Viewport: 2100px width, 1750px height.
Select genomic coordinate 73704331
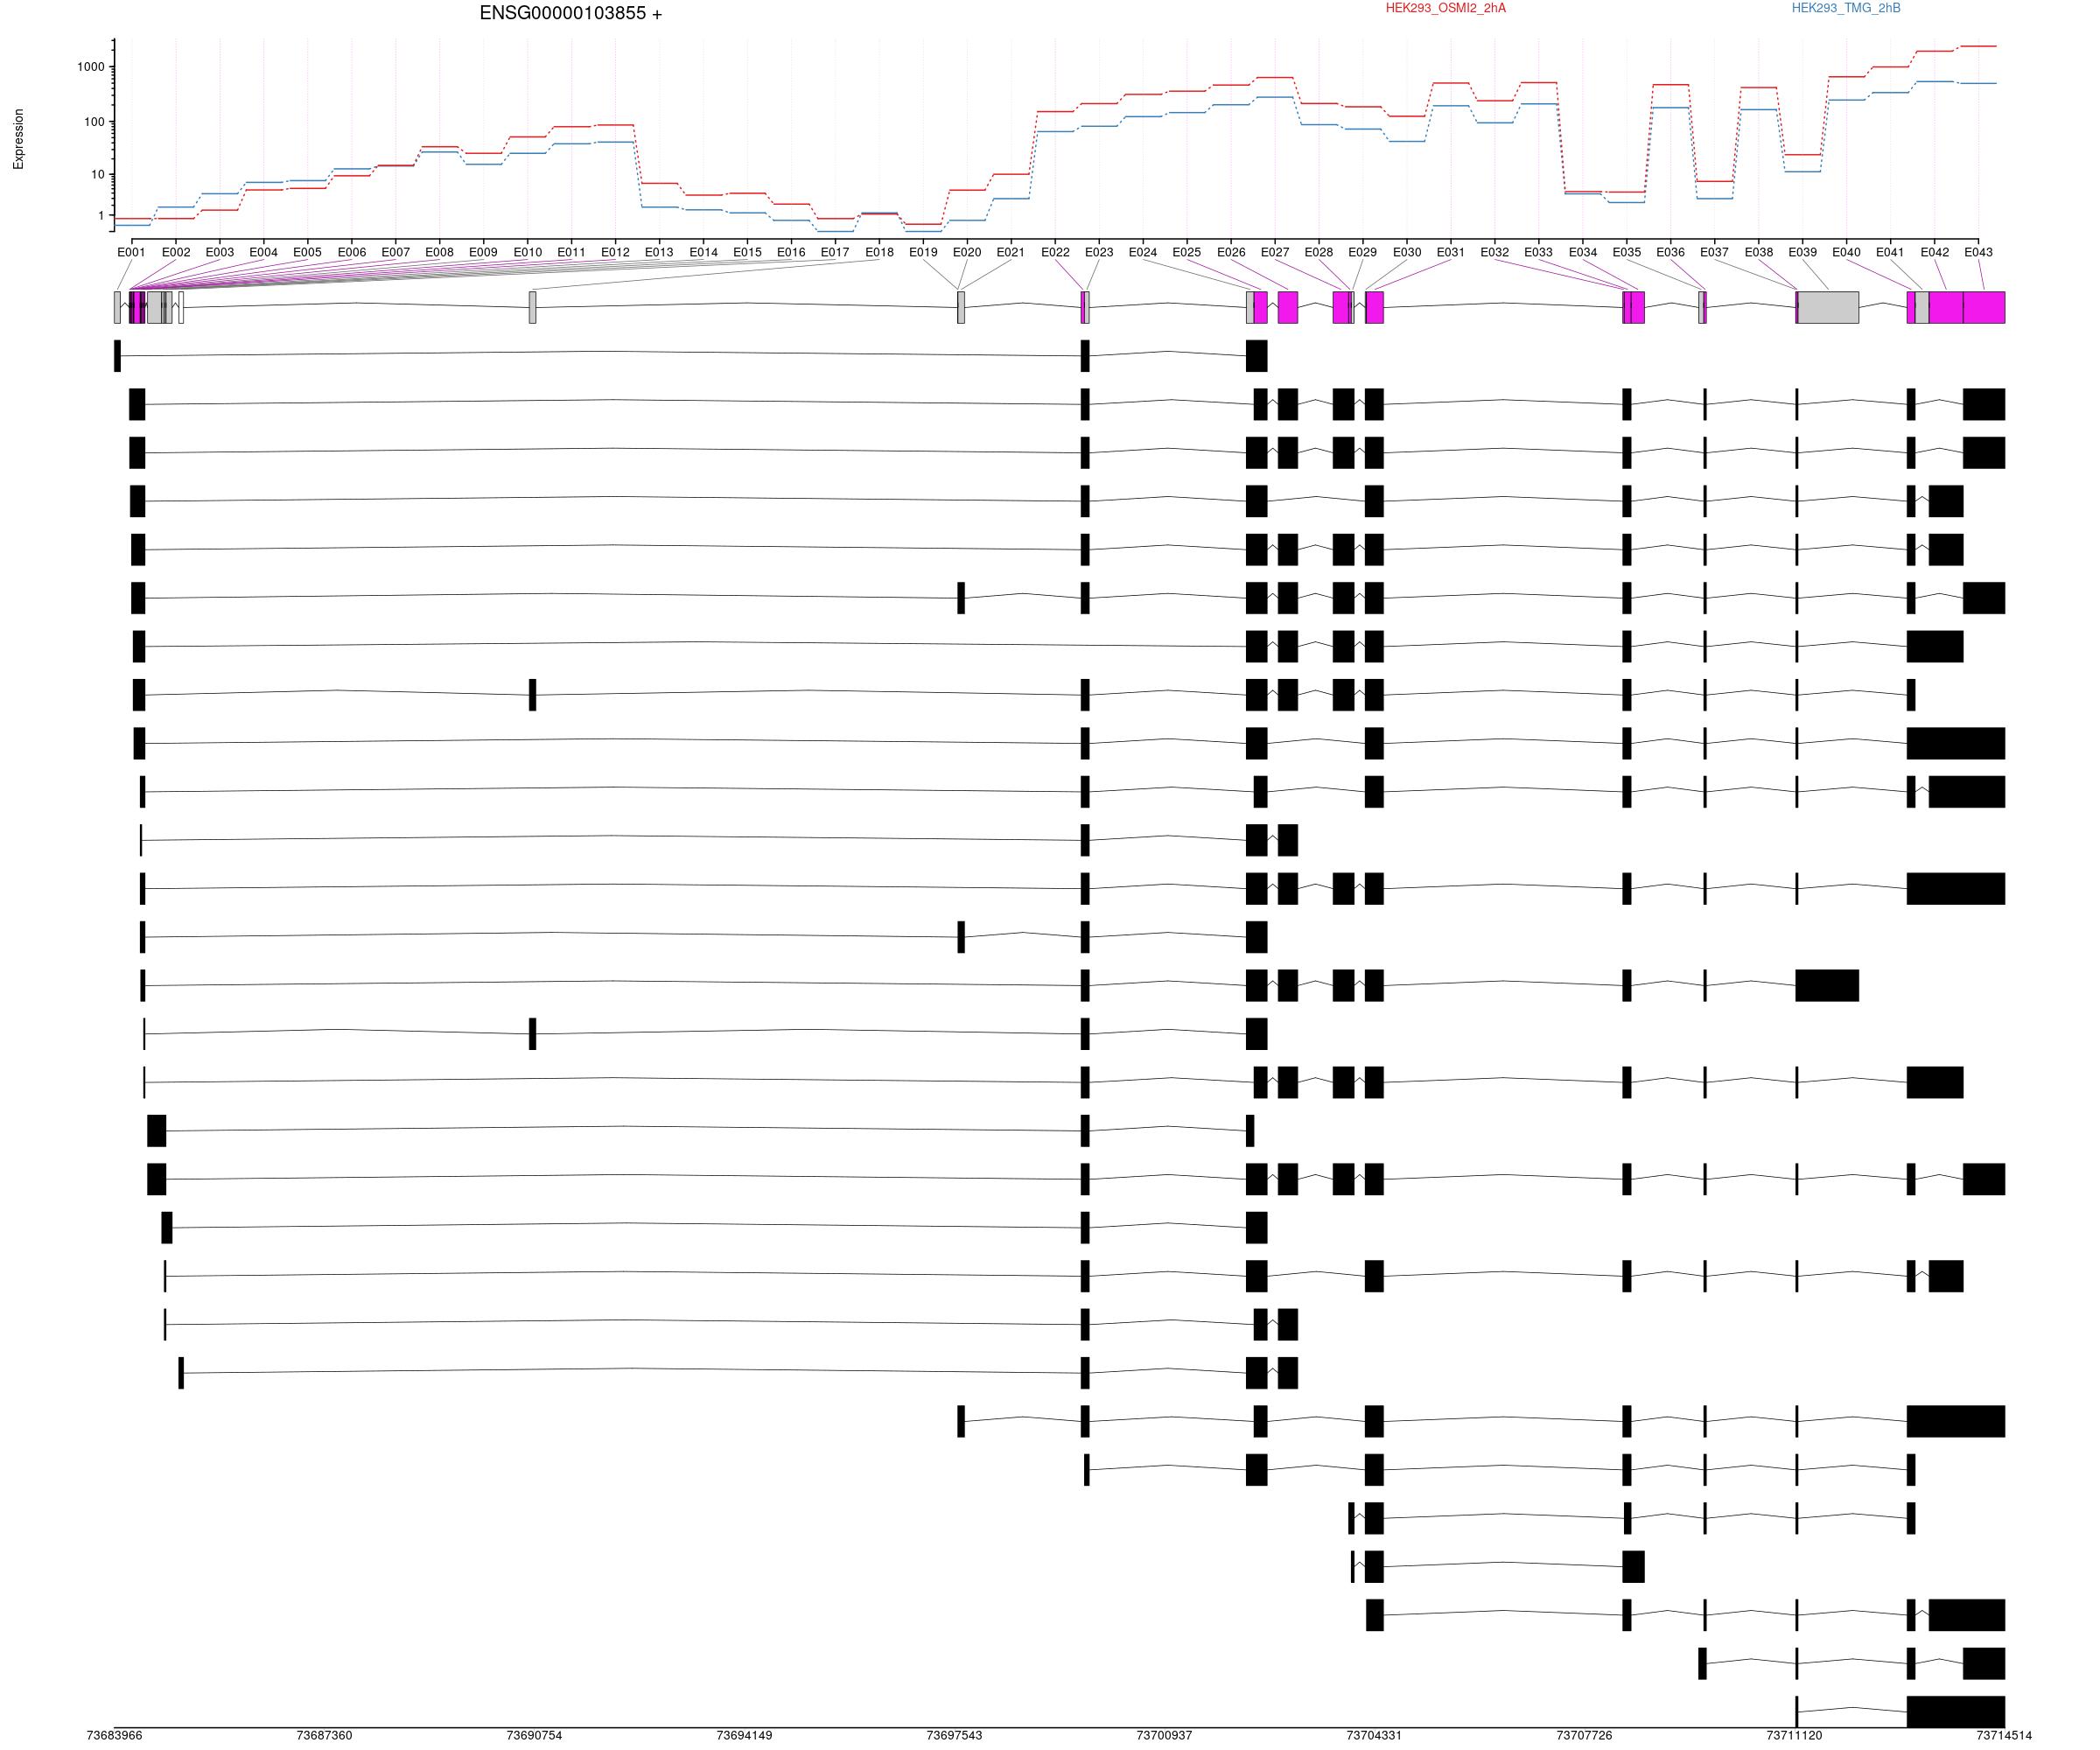click(1375, 1736)
